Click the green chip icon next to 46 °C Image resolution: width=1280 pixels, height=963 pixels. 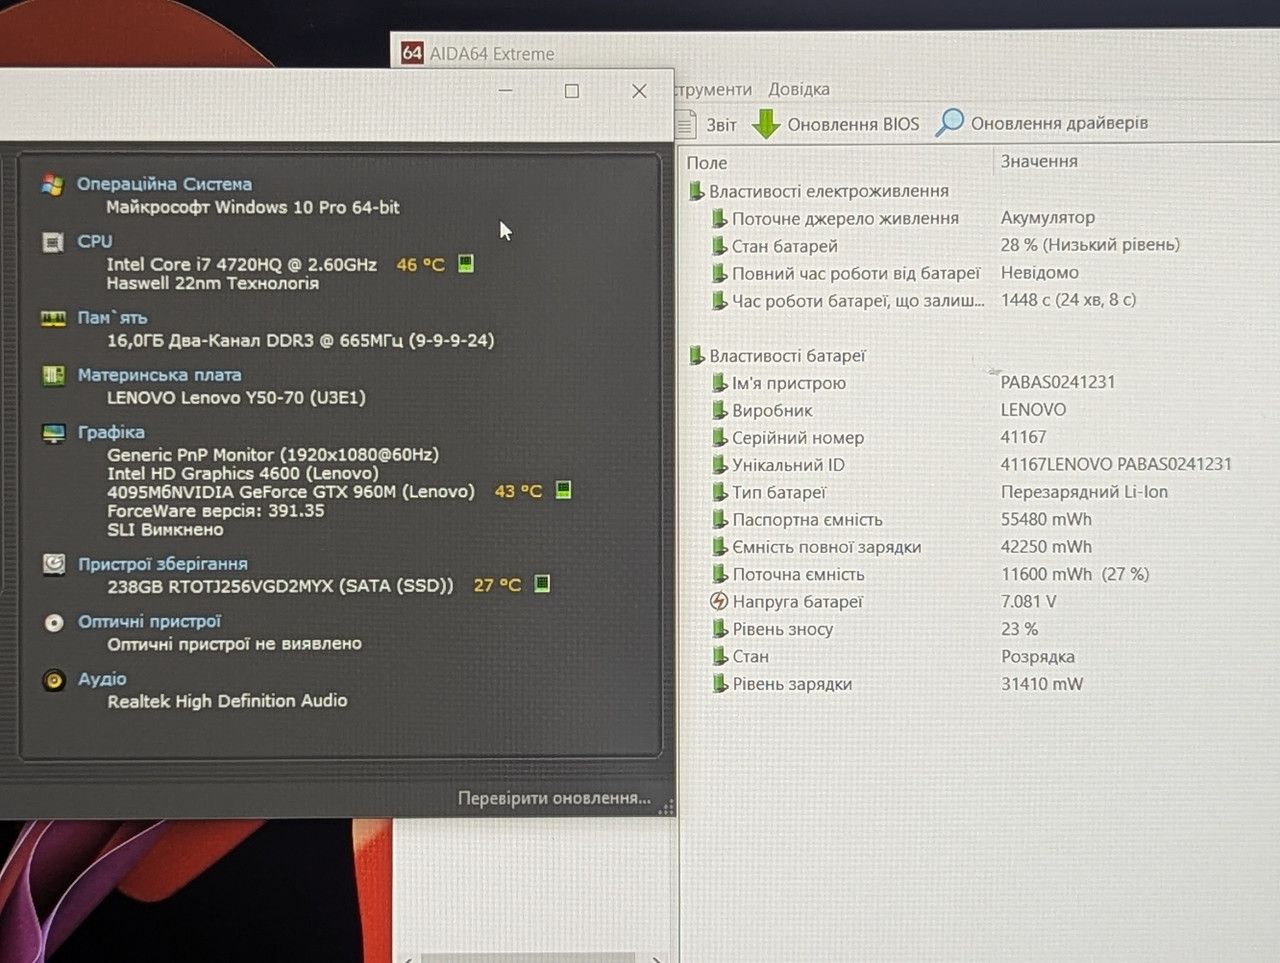[466, 264]
